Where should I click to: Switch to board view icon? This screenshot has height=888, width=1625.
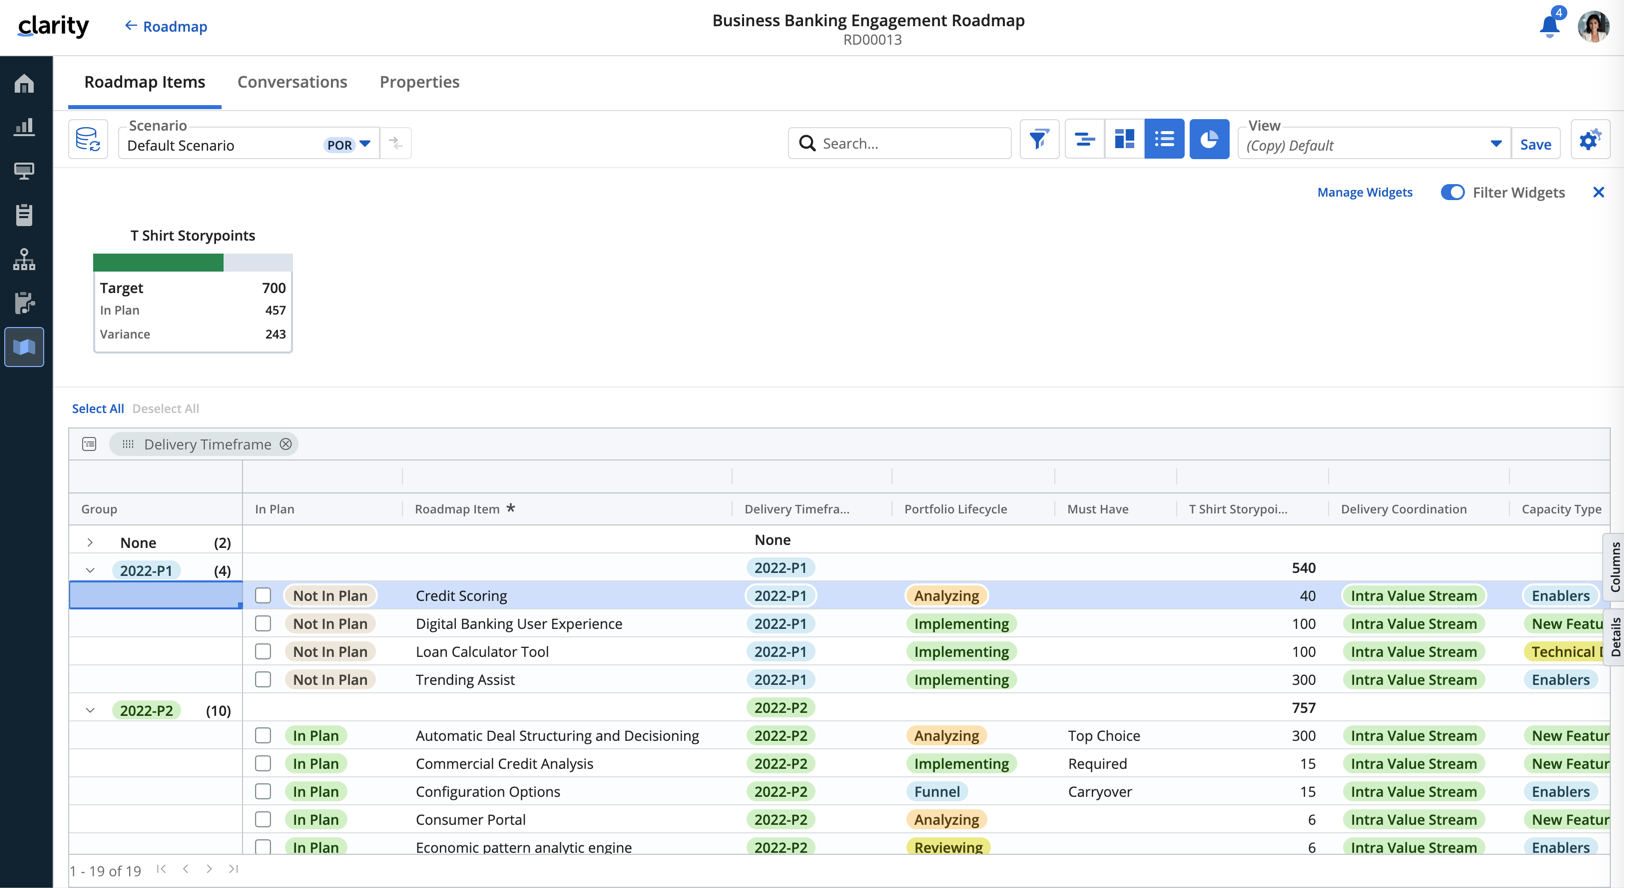coord(1124,140)
